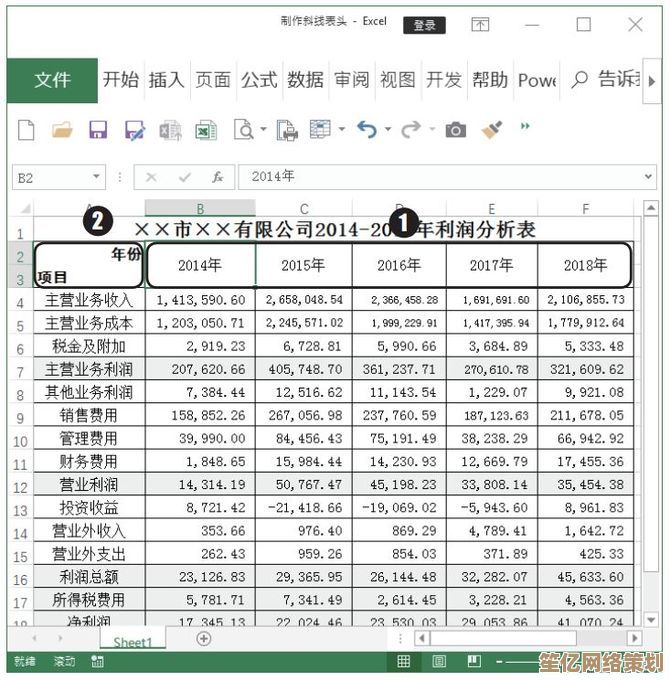Click horizontal scrollbar left arrow
The height and width of the screenshot is (681, 670).
click(x=422, y=638)
